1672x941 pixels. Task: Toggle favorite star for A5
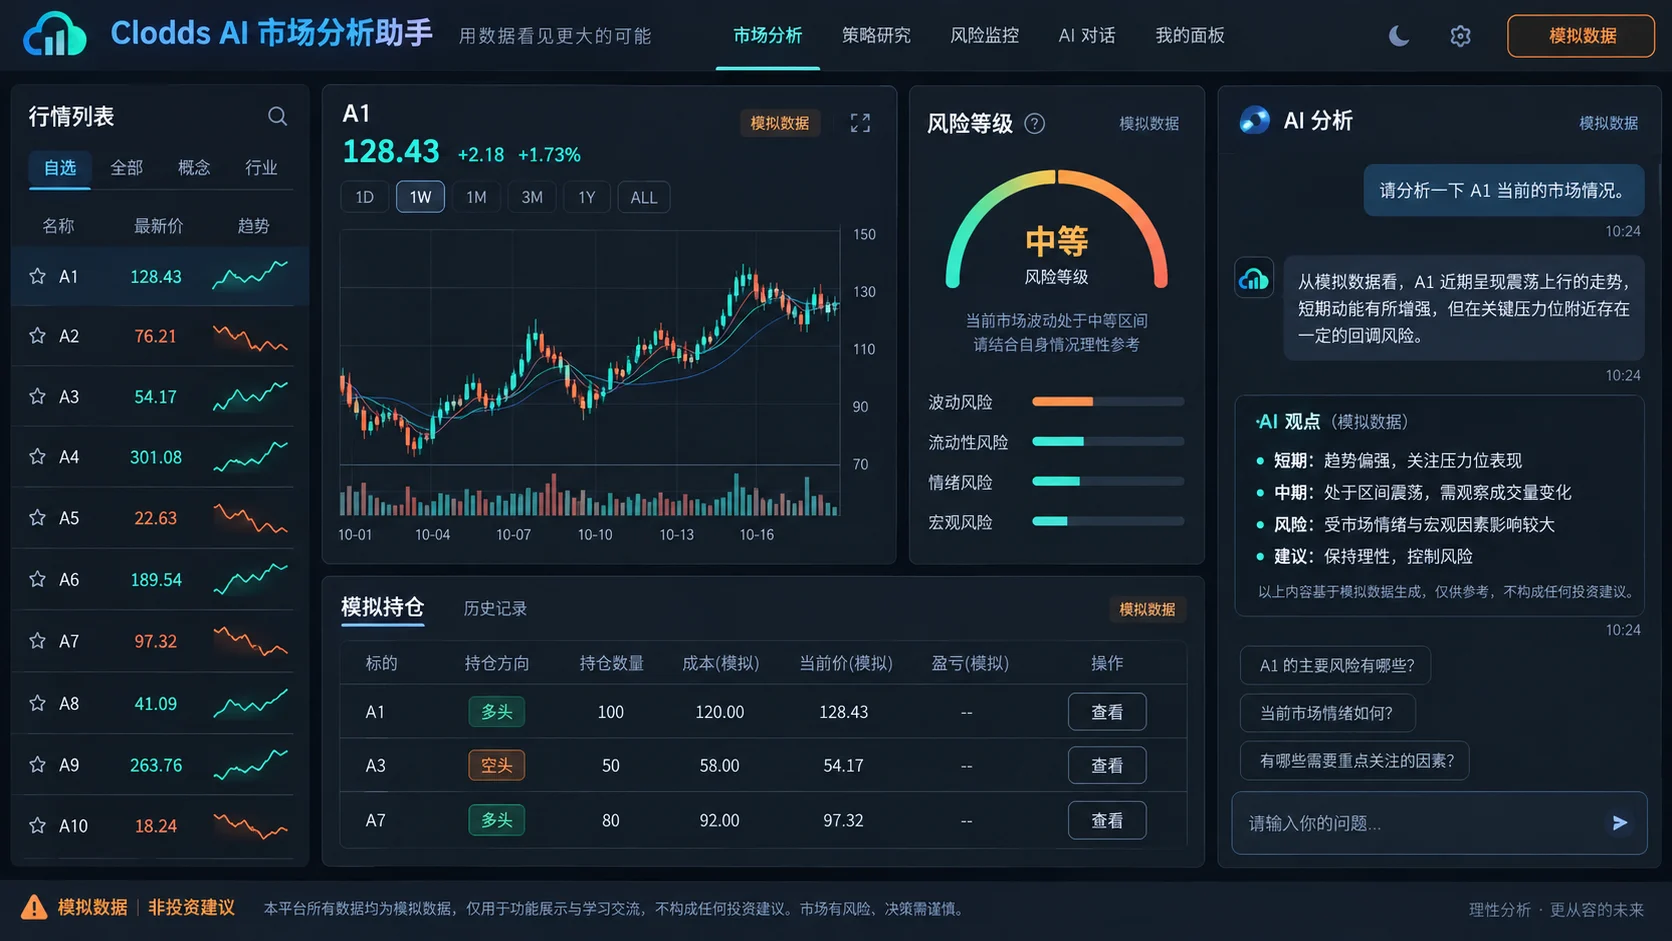coord(38,518)
